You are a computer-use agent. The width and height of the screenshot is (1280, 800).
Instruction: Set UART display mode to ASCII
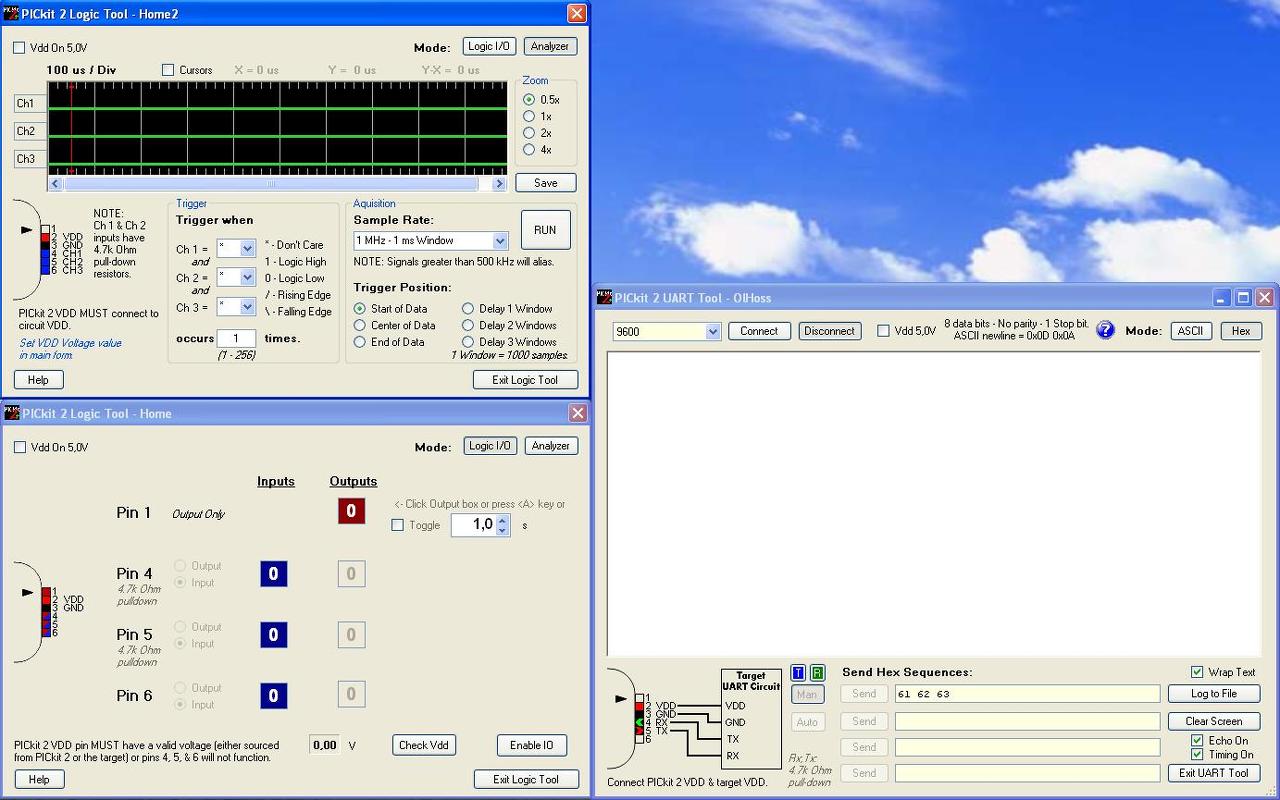click(x=1190, y=331)
